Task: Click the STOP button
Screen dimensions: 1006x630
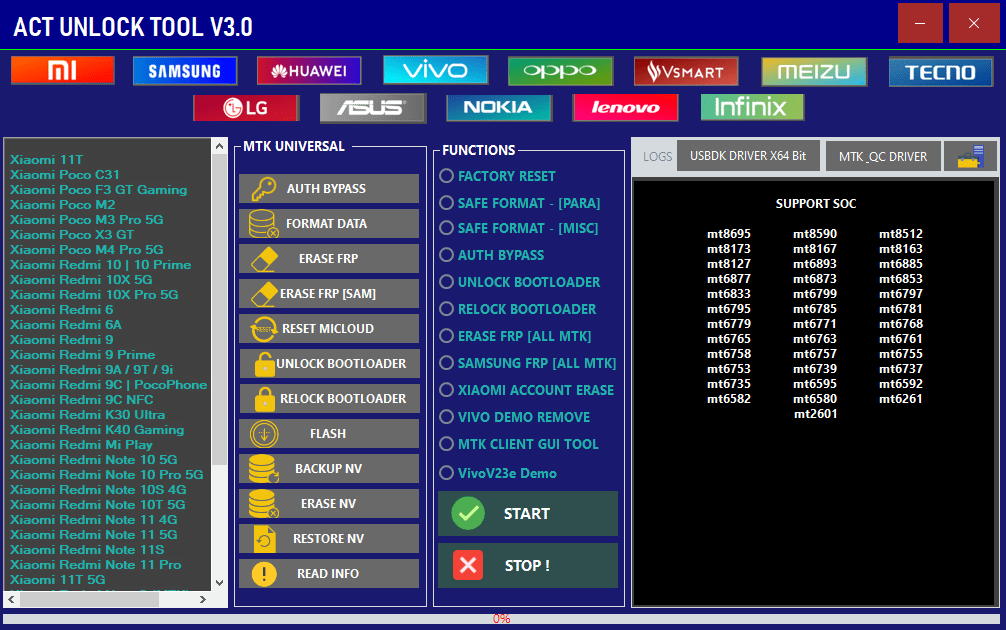Action: [x=527, y=565]
